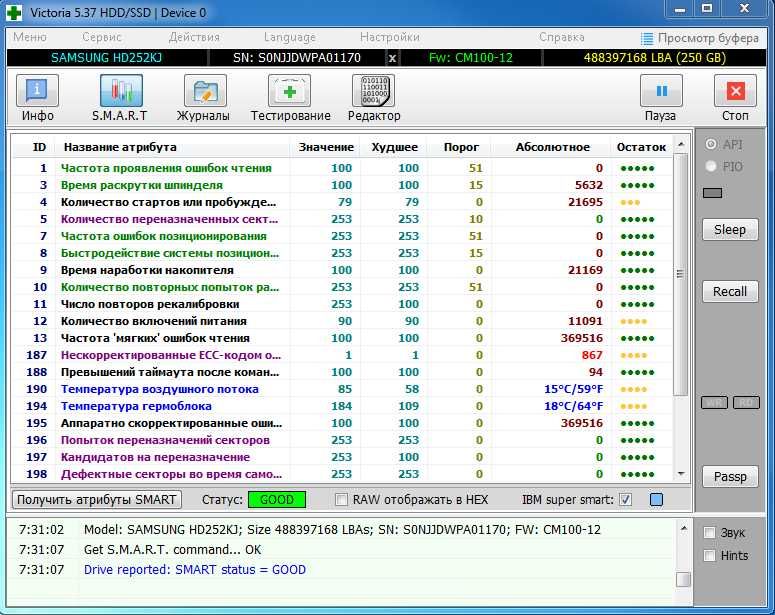This screenshot has height=615, width=775.
Task: Click the Passp button
Action: tap(730, 477)
